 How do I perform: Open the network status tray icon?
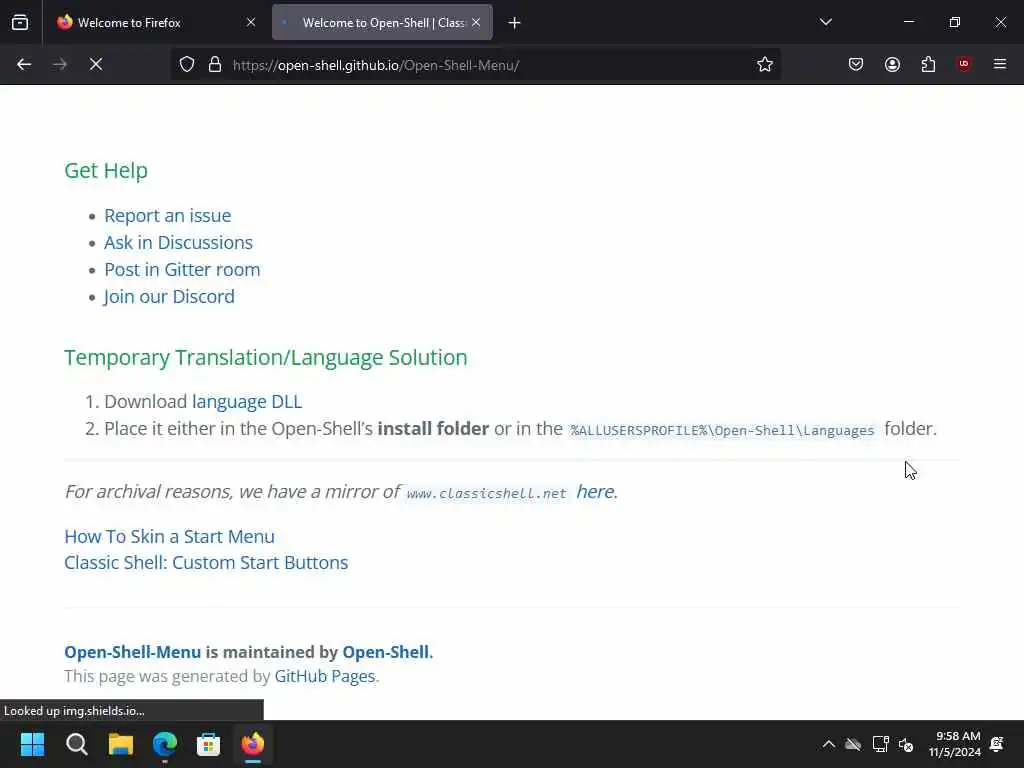(880, 744)
